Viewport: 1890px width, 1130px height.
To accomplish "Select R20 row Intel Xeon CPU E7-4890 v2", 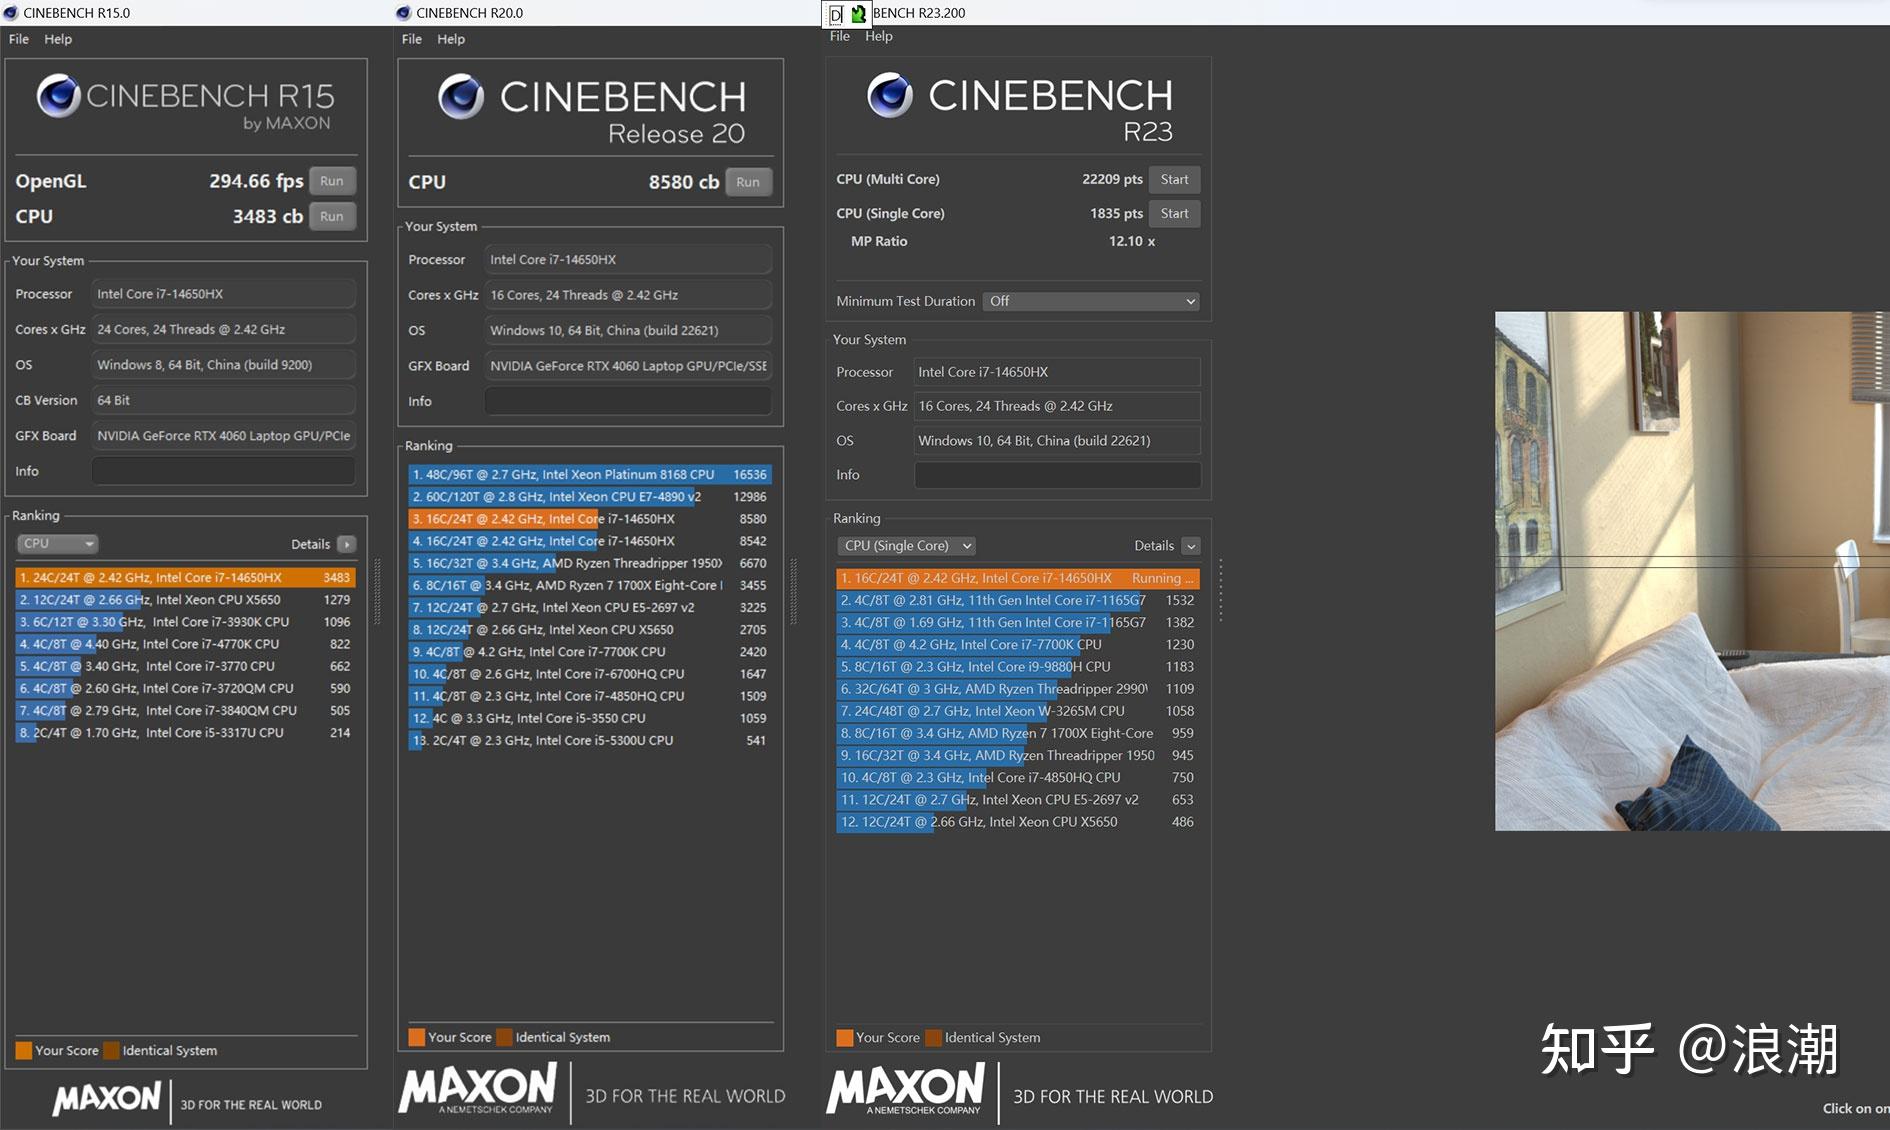I will pos(590,497).
